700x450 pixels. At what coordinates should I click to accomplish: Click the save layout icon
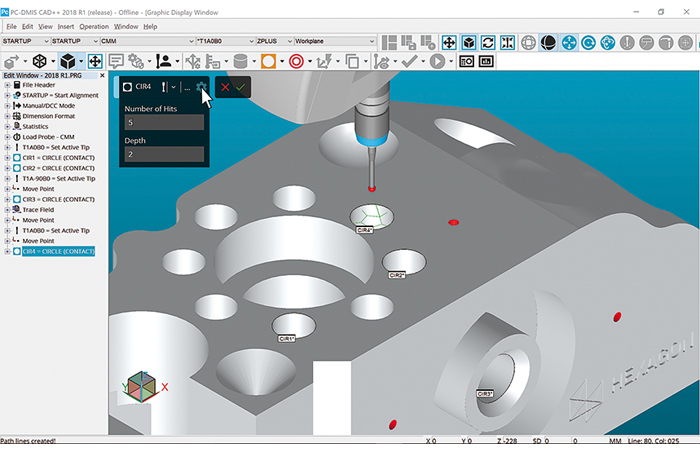(x=408, y=43)
